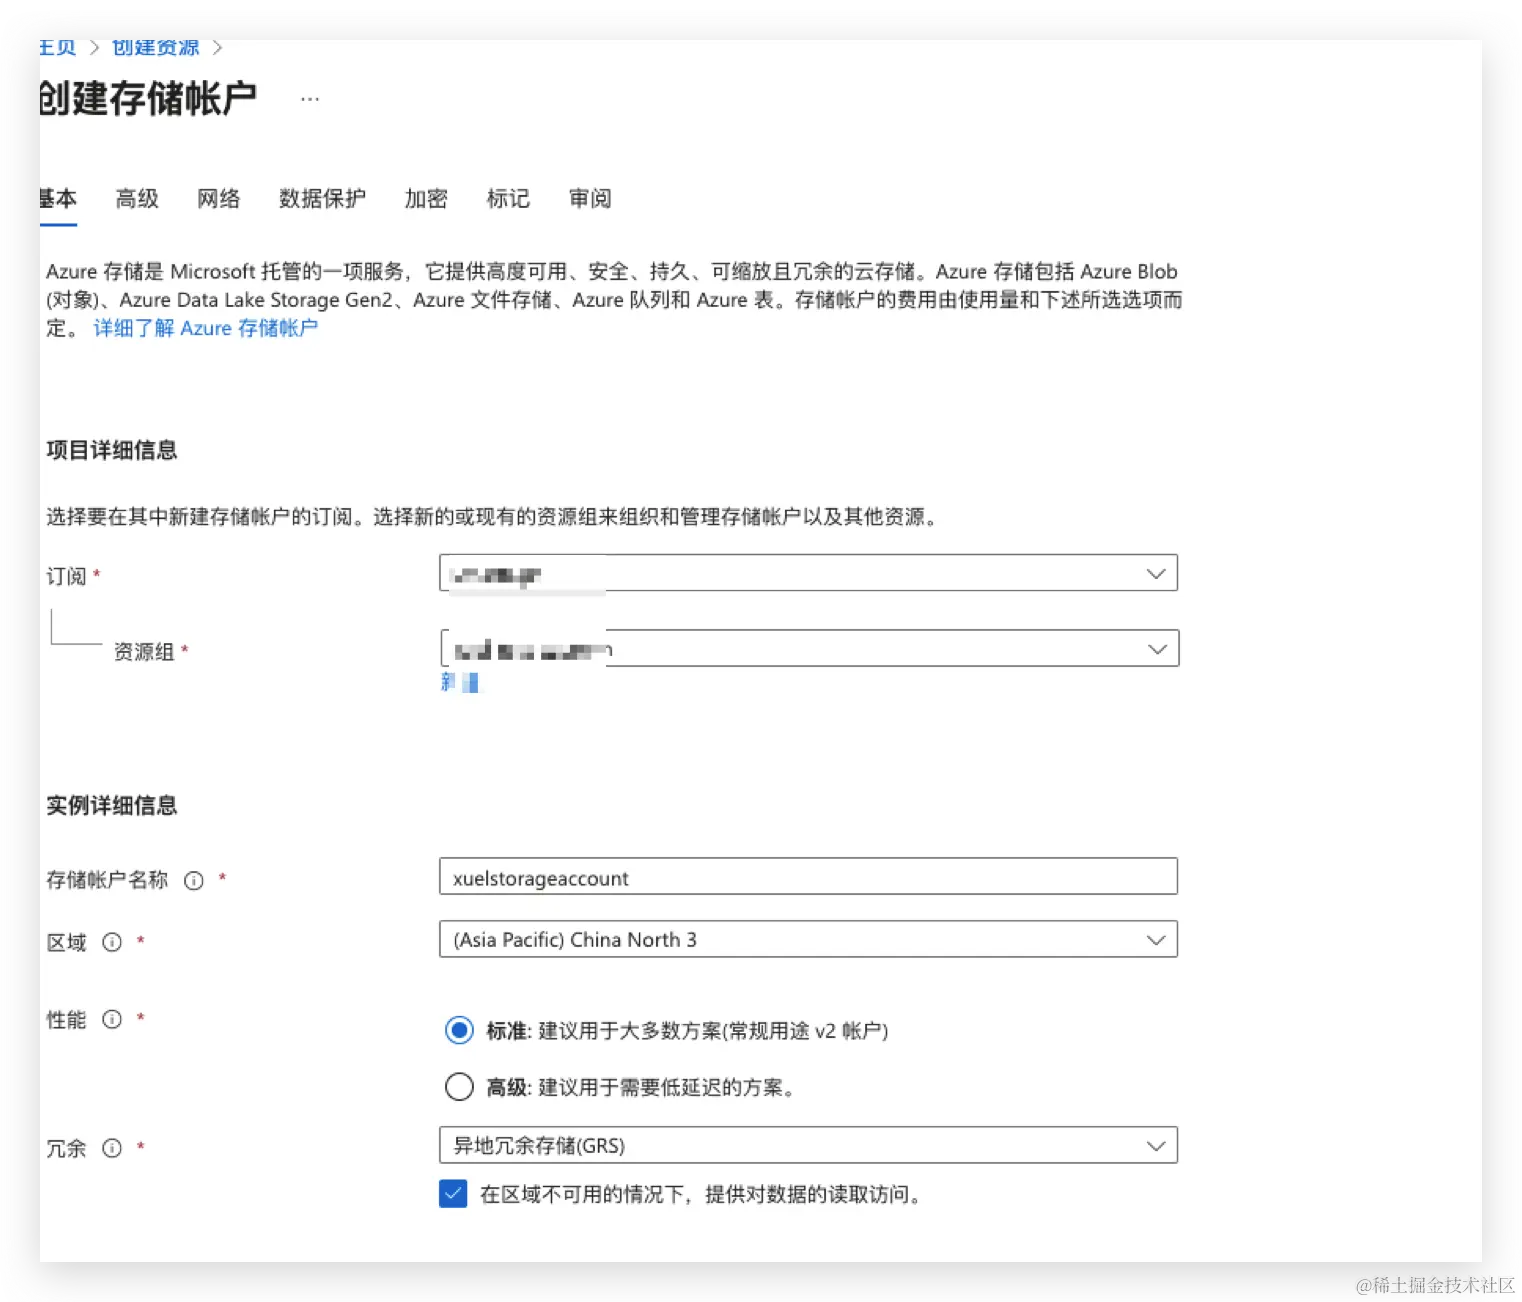The height and width of the screenshot is (1302, 1522).
Task: Switch to the 基本 tab
Action: pos(58,198)
